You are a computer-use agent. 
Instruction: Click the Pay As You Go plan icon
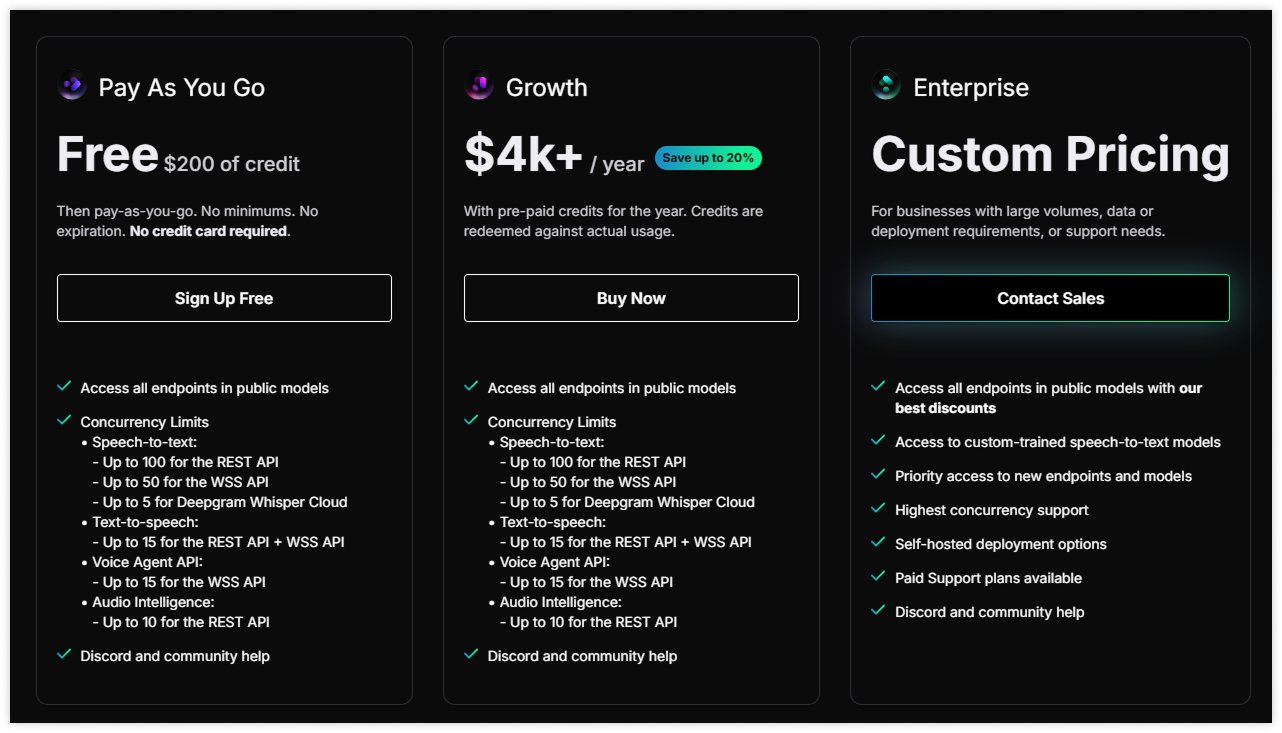(72, 87)
